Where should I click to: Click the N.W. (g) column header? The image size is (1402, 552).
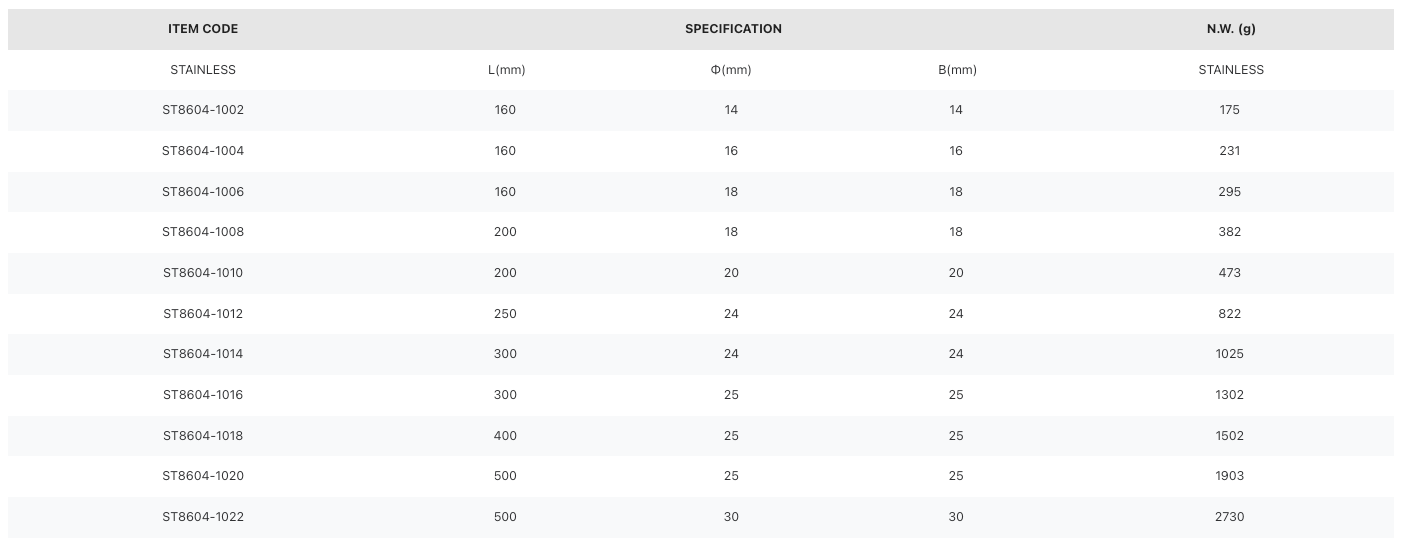point(1231,29)
